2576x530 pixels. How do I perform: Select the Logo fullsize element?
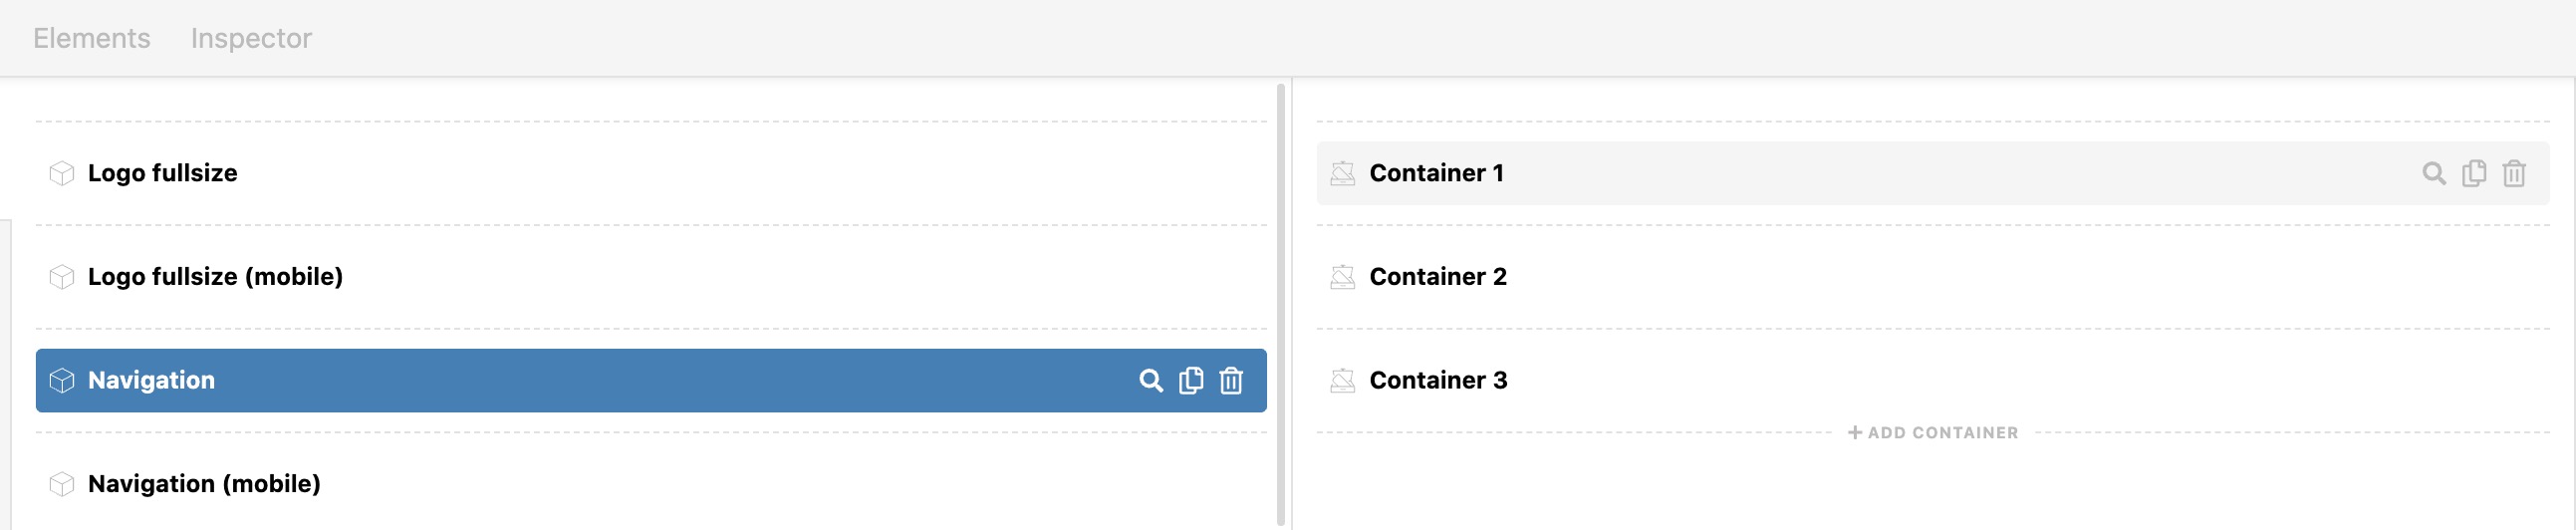pyautogui.click(x=651, y=174)
